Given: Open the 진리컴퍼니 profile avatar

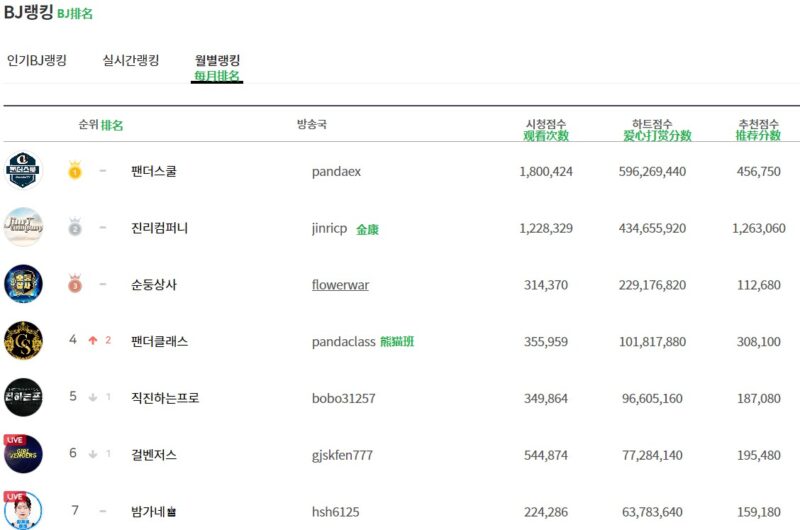Looking at the screenshot, I should click(24, 228).
